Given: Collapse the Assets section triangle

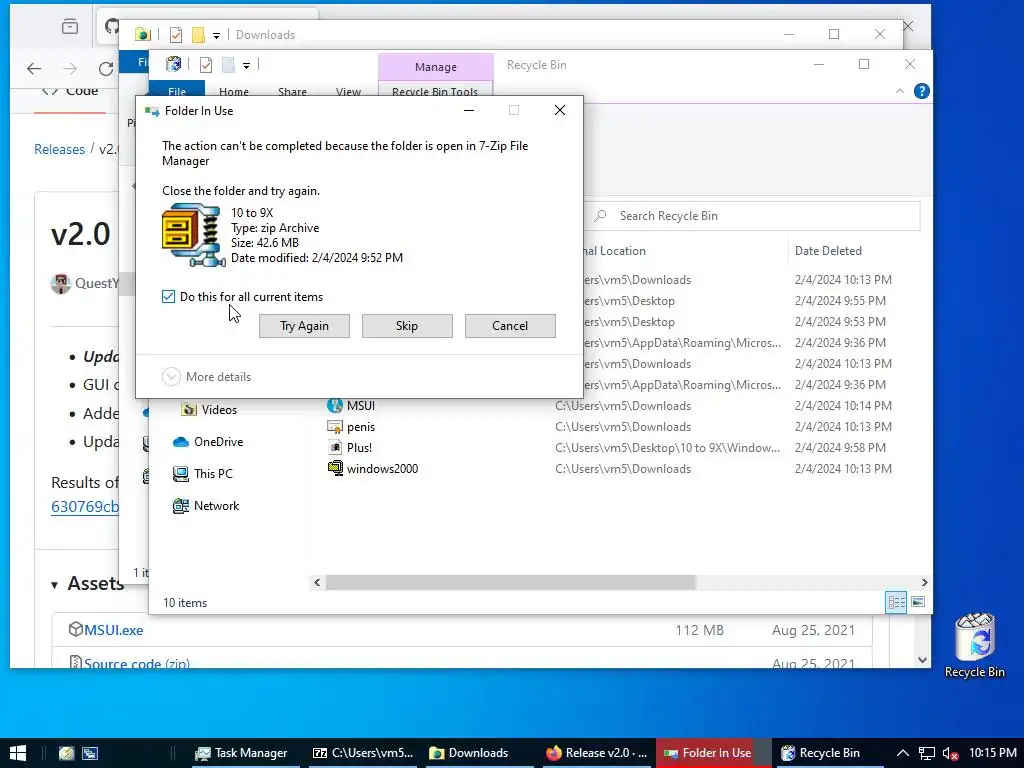Looking at the screenshot, I should click(x=55, y=585).
